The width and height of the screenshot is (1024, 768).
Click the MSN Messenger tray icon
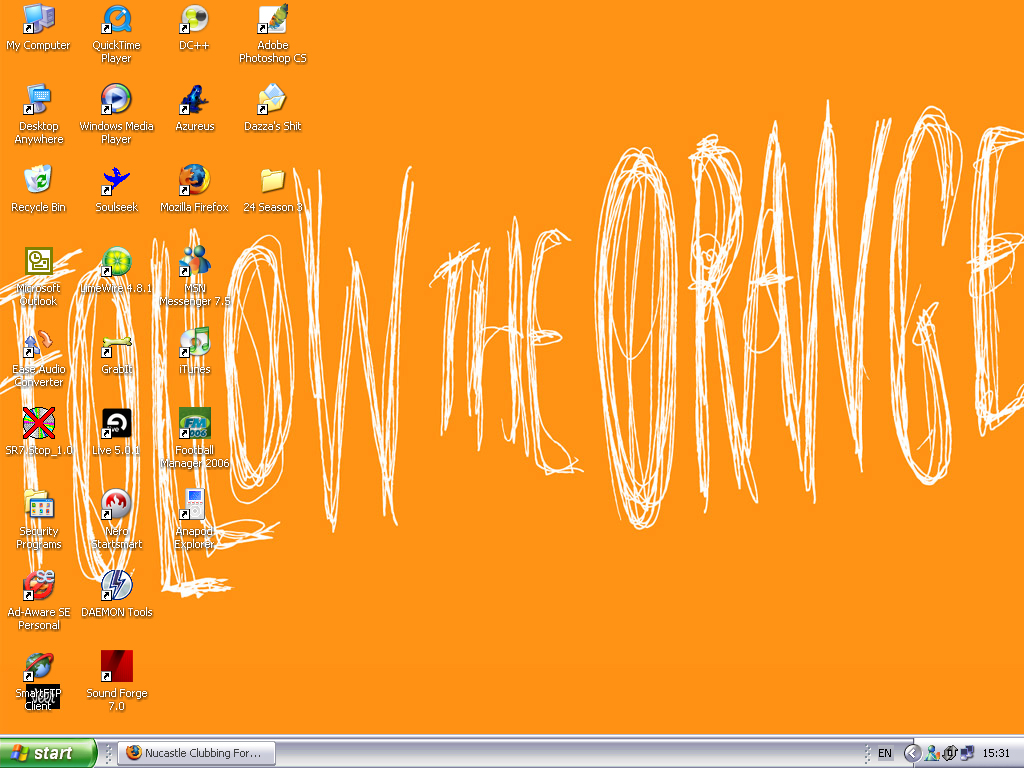(932, 753)
